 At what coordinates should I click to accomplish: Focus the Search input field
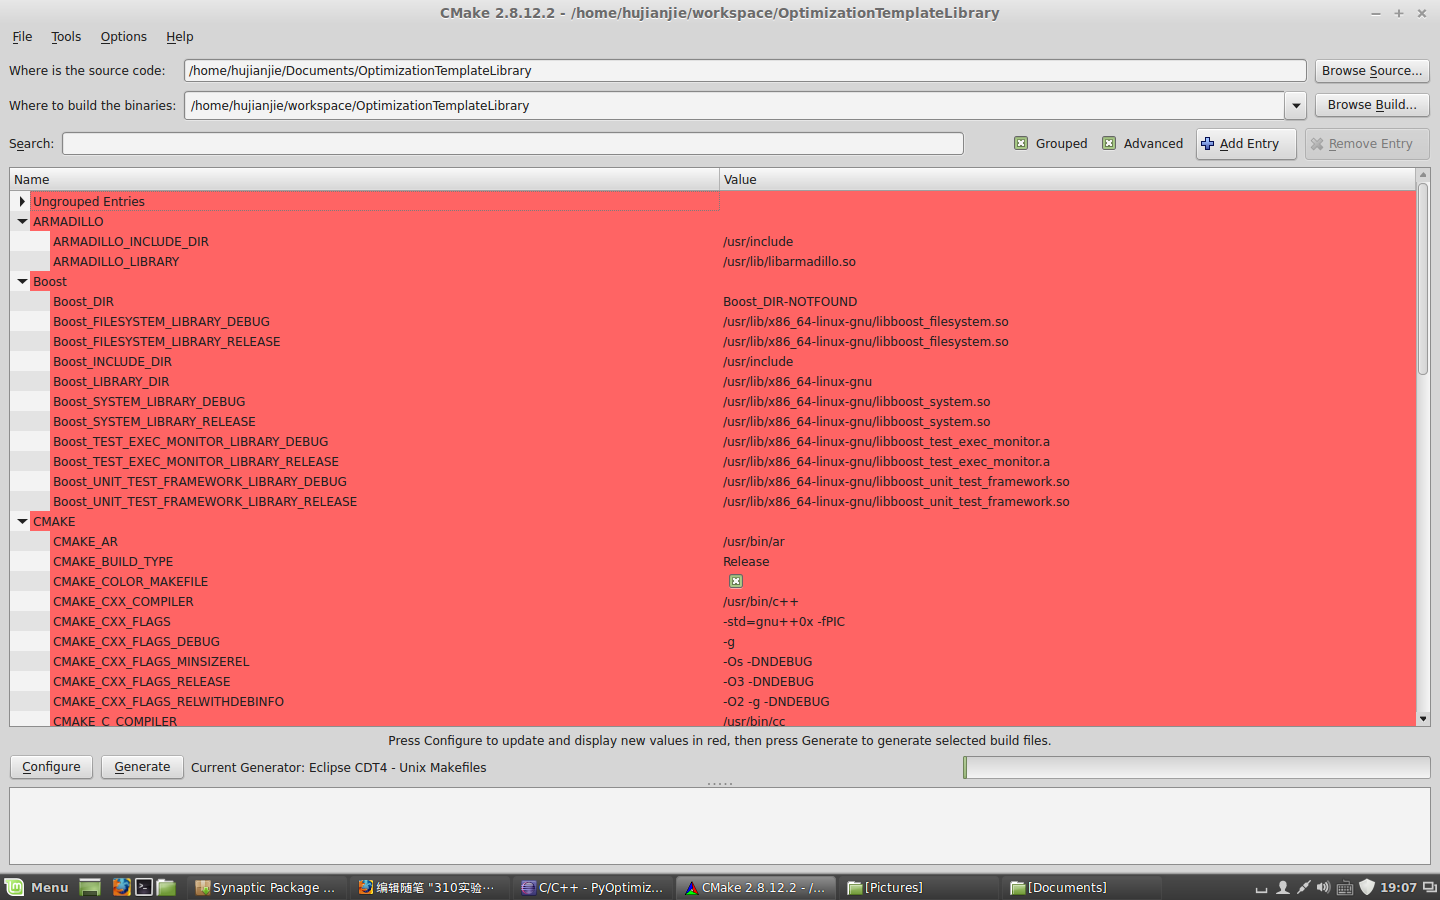click(513, 143)
